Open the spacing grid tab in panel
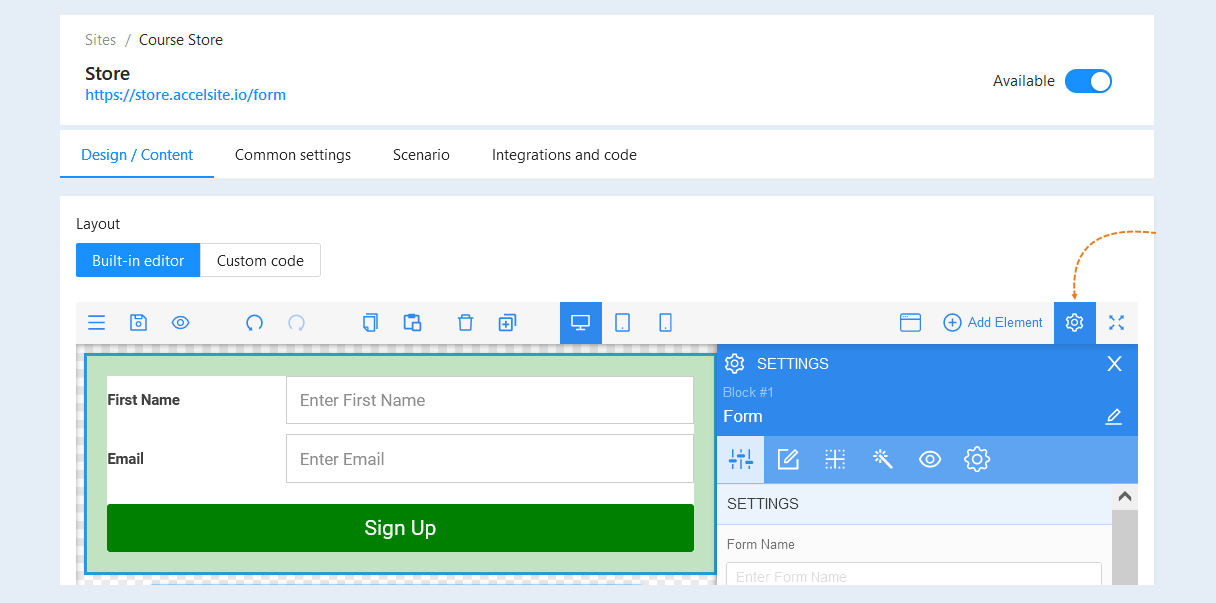Screen dimensions: 1216x603 (835, 459)
